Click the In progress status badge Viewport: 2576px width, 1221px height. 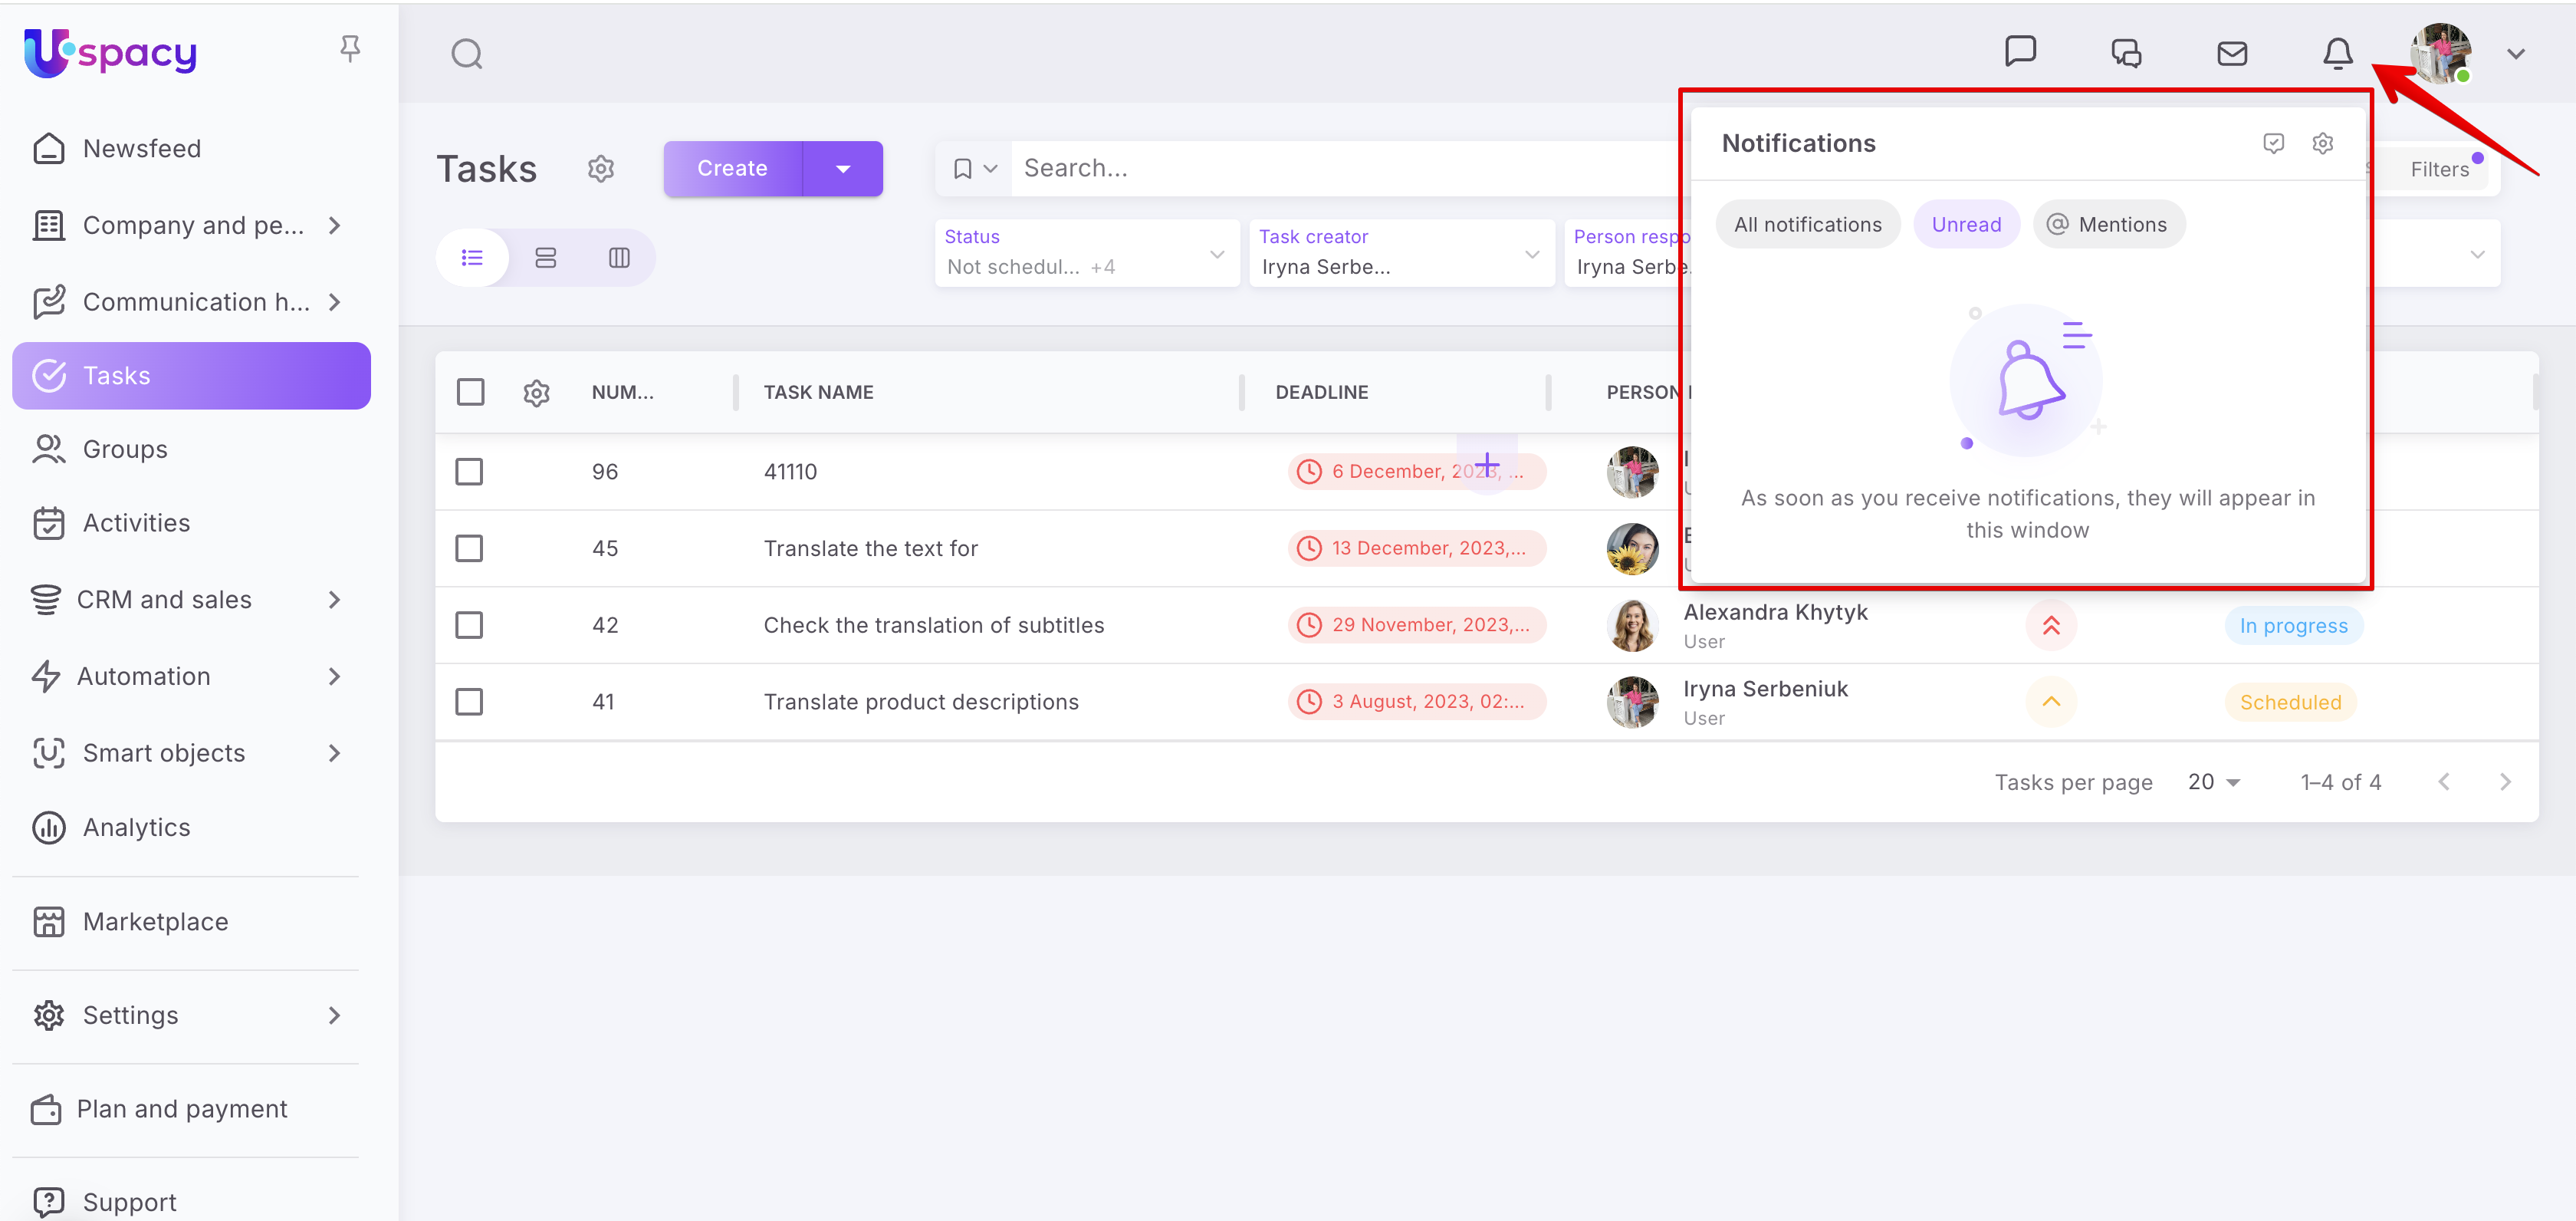[x=2292, y=626]
